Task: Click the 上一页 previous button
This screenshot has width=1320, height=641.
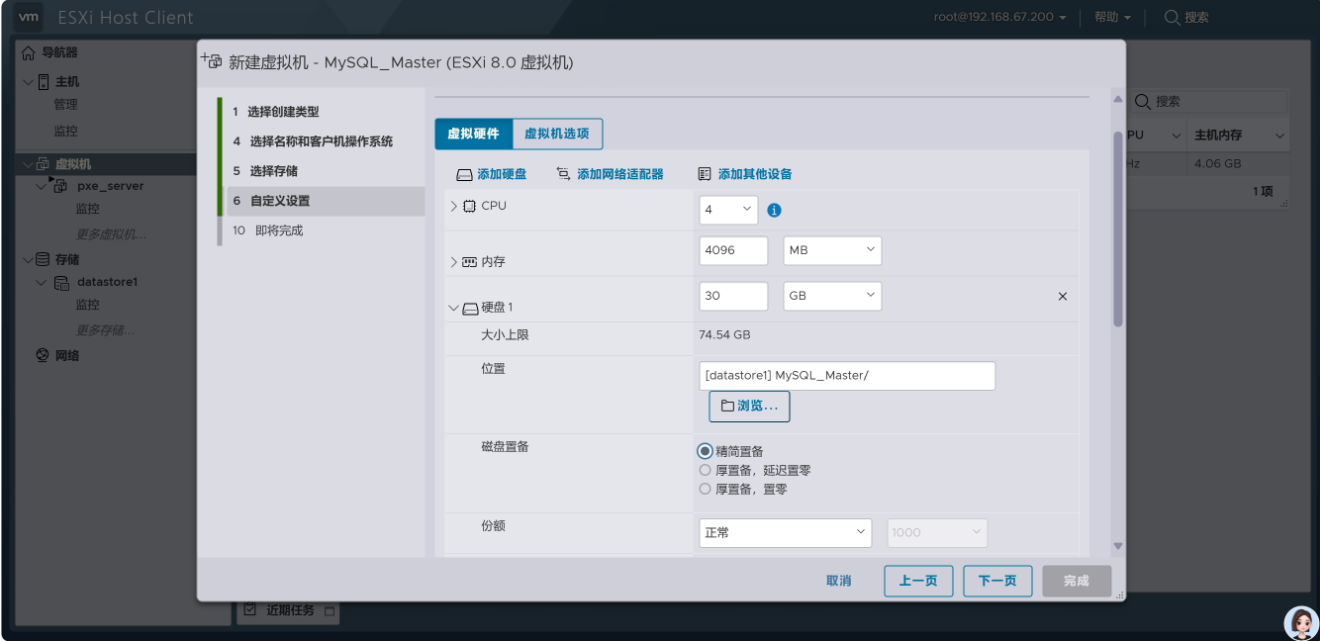Action: (x=918, y=581)
